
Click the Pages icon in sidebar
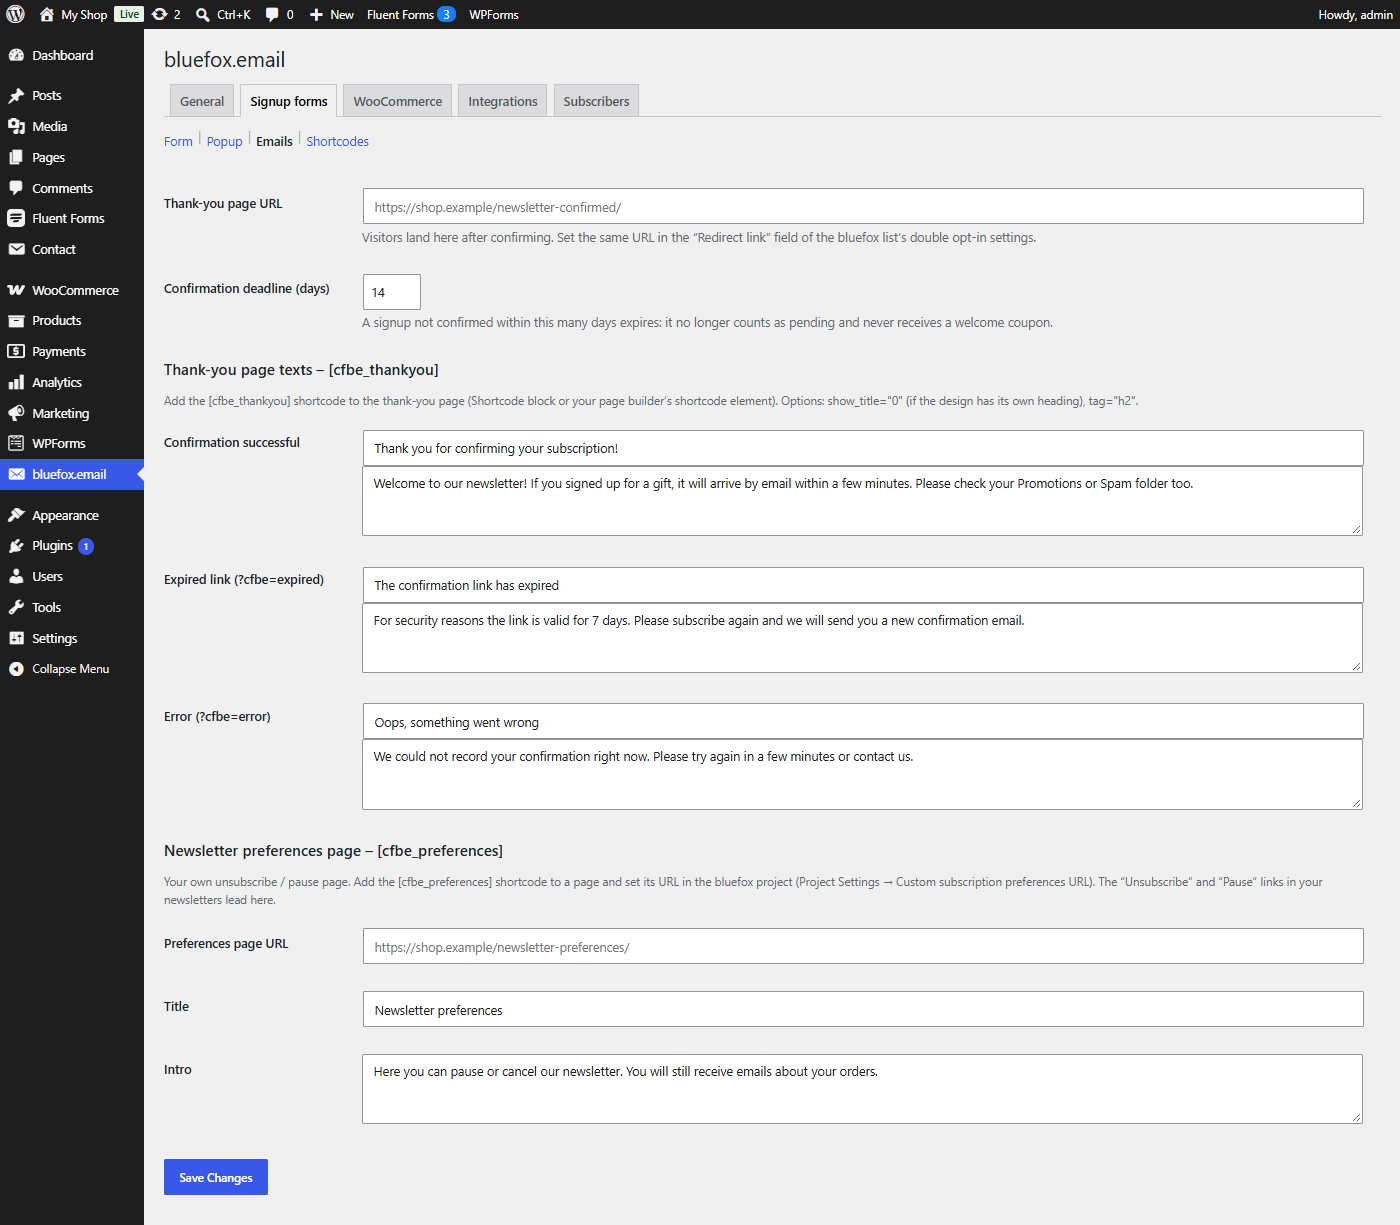click(x=16, y=157)
